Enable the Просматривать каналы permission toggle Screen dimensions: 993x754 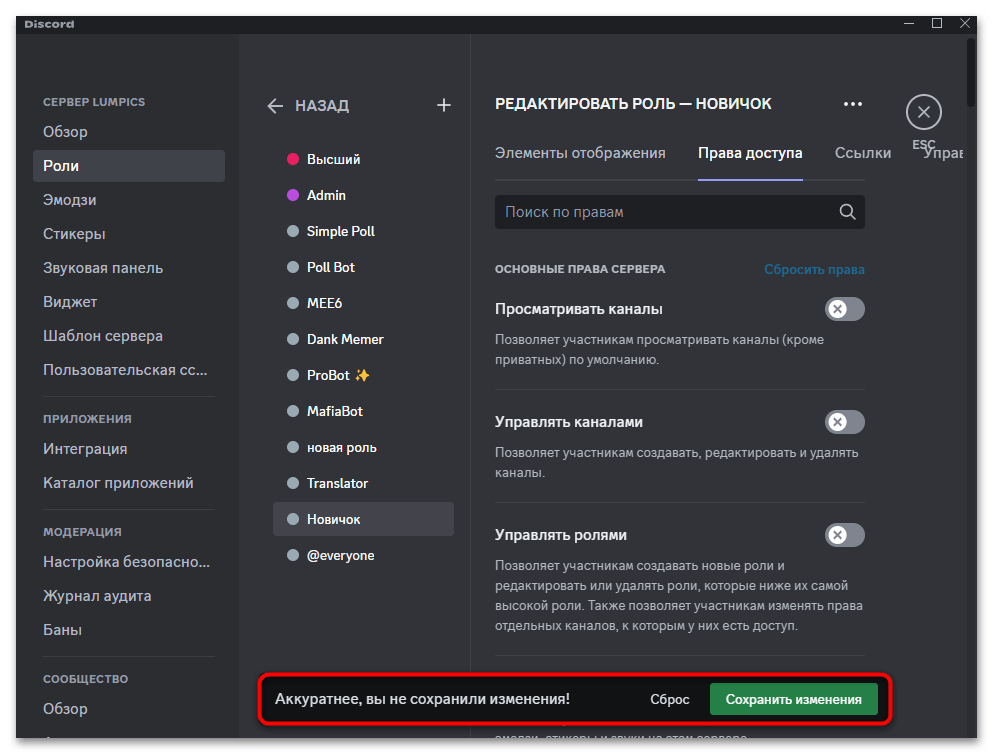[844, 309]
